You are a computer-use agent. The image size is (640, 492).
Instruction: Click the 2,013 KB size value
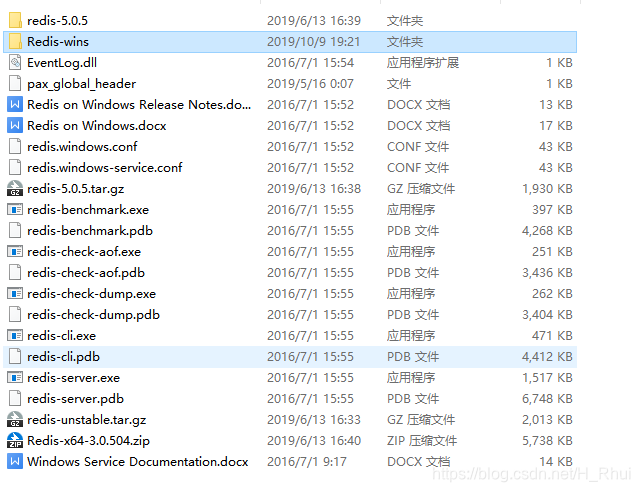pyautogui.click(x=547, y=419)
